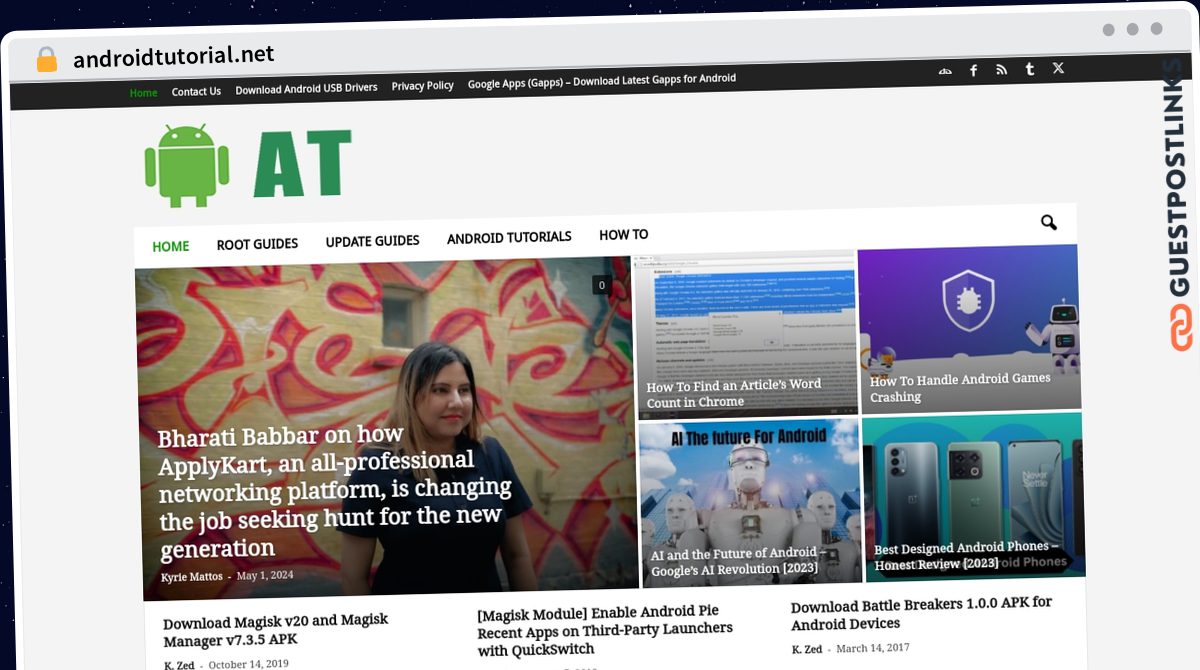Click author name Kyrie Mattos
1200x670 pixels.
point(192,577)
